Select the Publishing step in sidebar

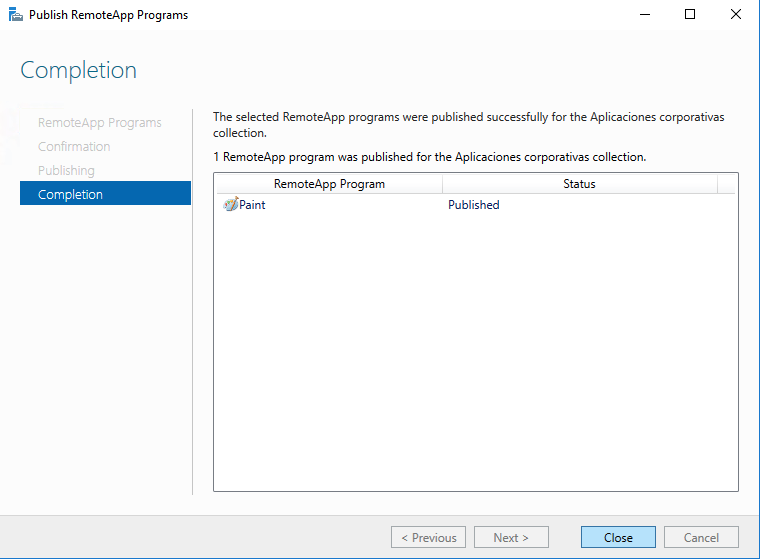pyautogui.click(x=66, y=171)
